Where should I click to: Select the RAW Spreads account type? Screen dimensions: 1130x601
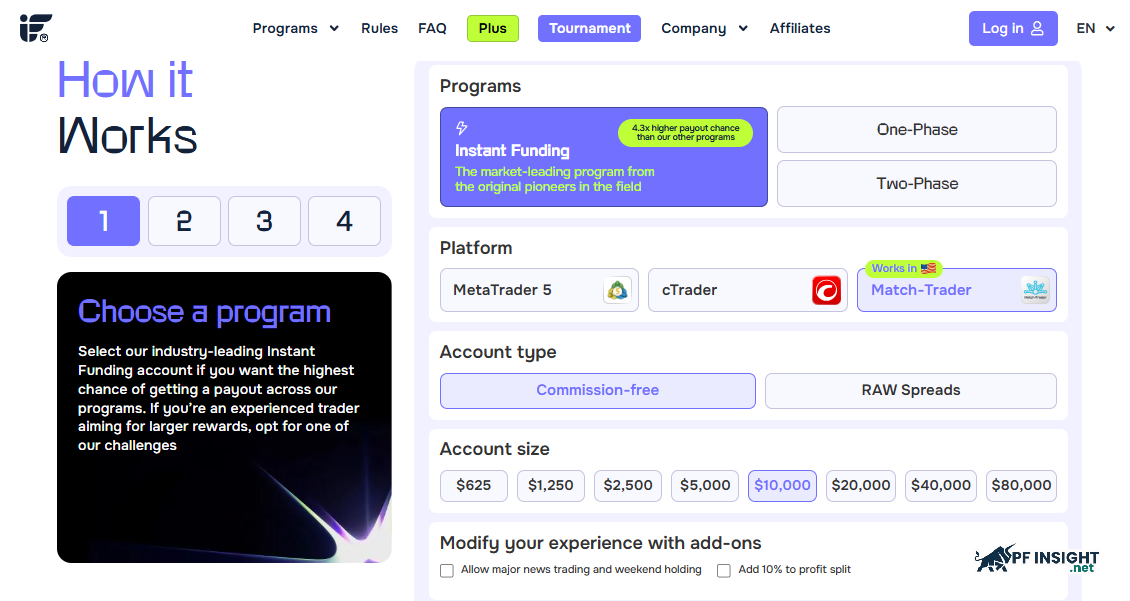pyautogui.click(x=910, y=391)
